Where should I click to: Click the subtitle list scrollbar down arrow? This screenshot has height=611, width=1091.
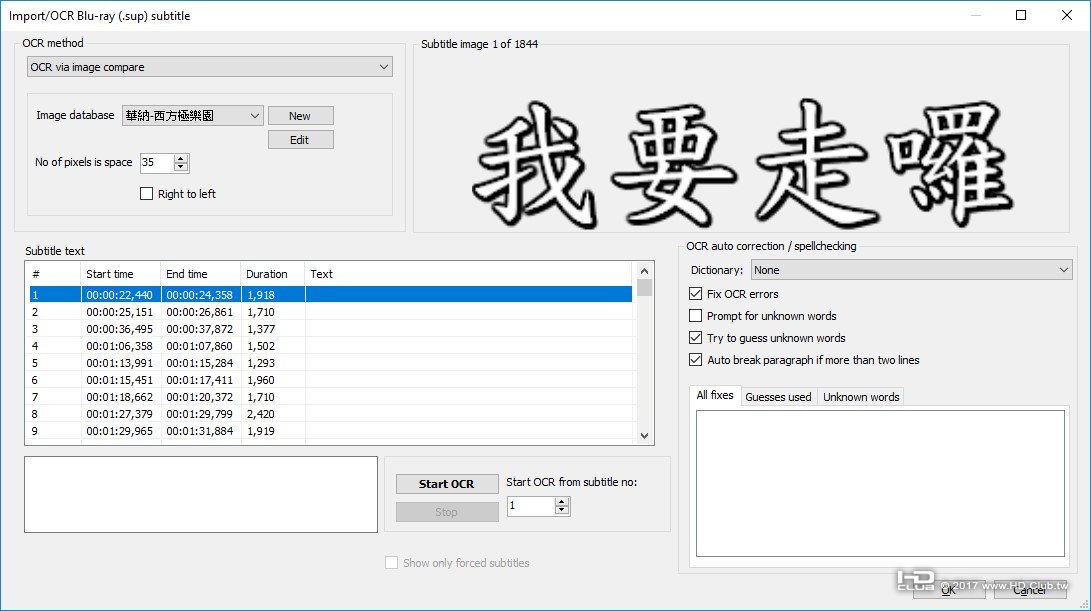pyautogui.click(x=644, y=435)
